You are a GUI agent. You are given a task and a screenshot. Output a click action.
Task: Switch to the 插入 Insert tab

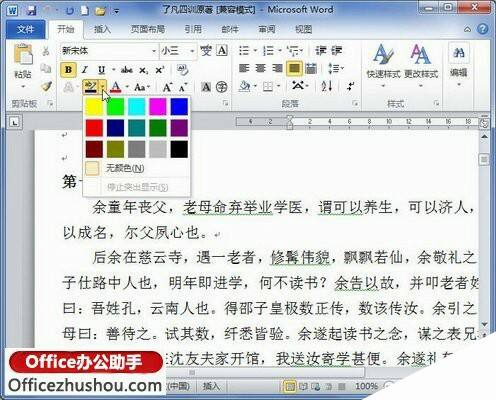pyautogui.click(x=102, y=29)
